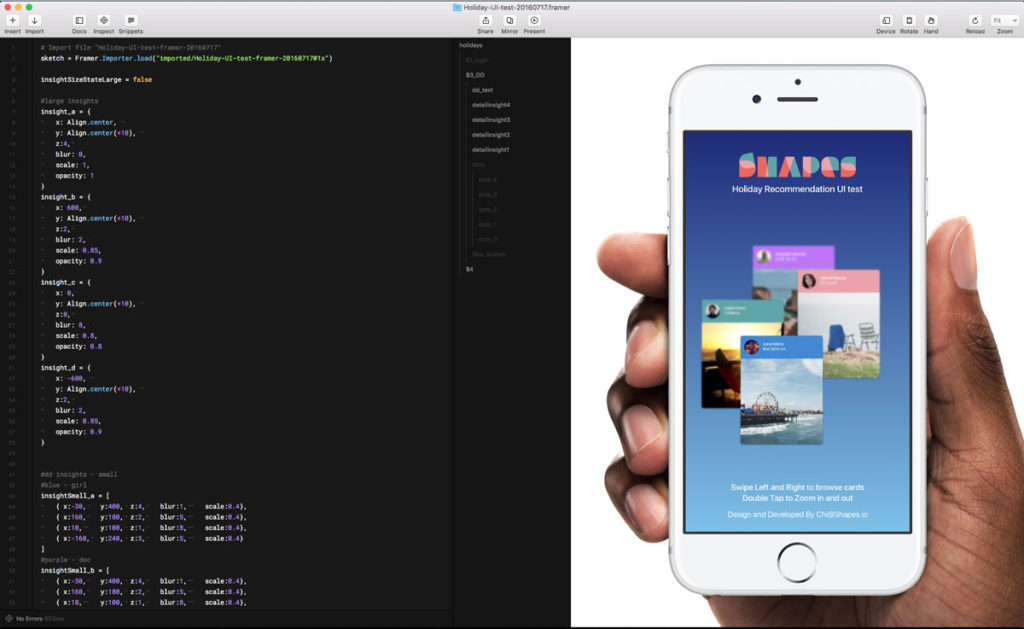
Task: Open the Import tool
Action: click(34, 20)
